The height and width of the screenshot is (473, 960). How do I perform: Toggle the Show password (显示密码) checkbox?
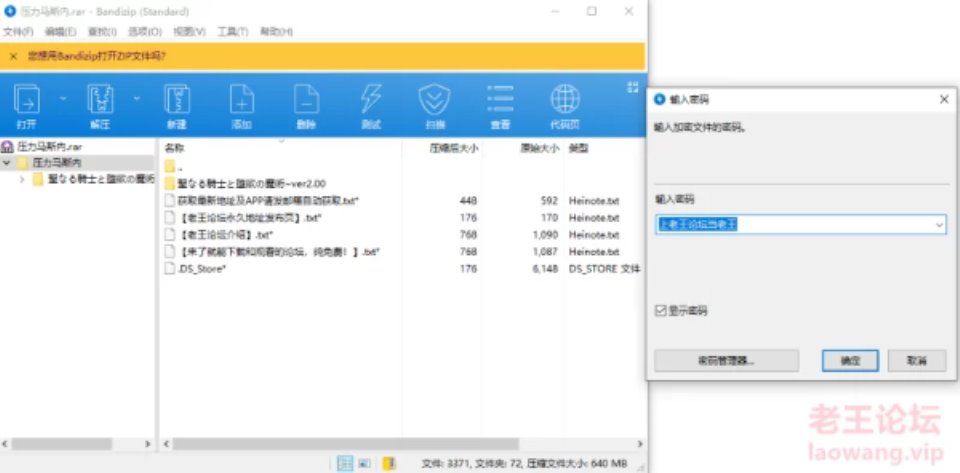[x=660, y=311]
